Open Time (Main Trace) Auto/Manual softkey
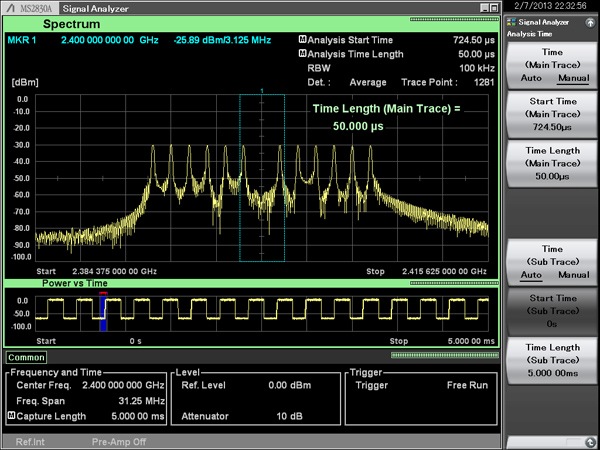 (552, 65)
